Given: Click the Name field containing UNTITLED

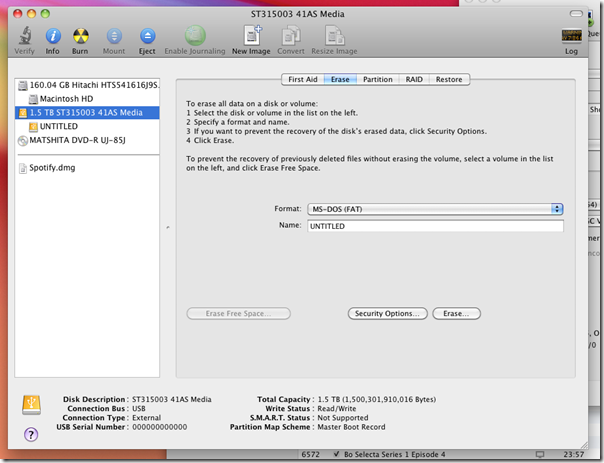Looking at the screenshot, I should (435, 226).
